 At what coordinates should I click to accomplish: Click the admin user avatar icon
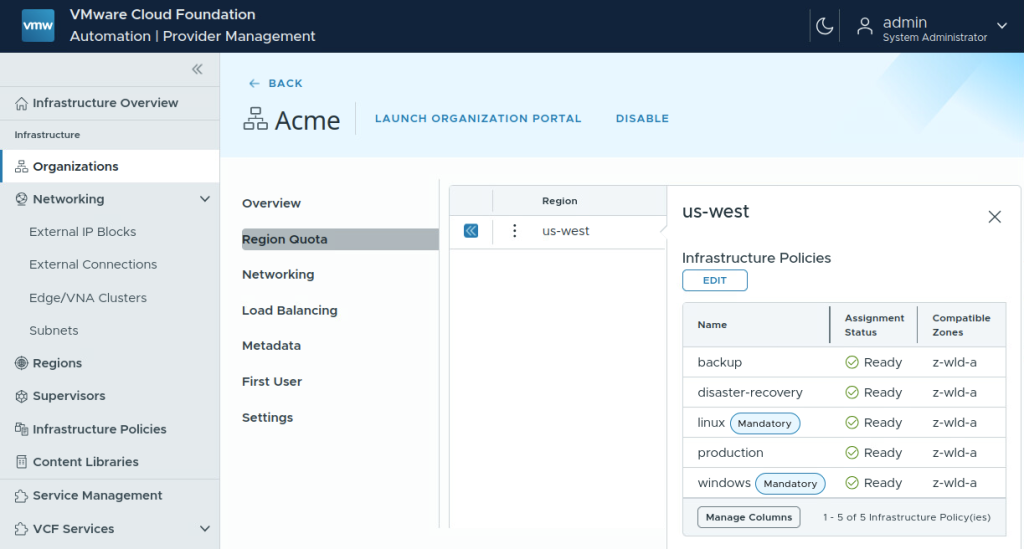865,26
